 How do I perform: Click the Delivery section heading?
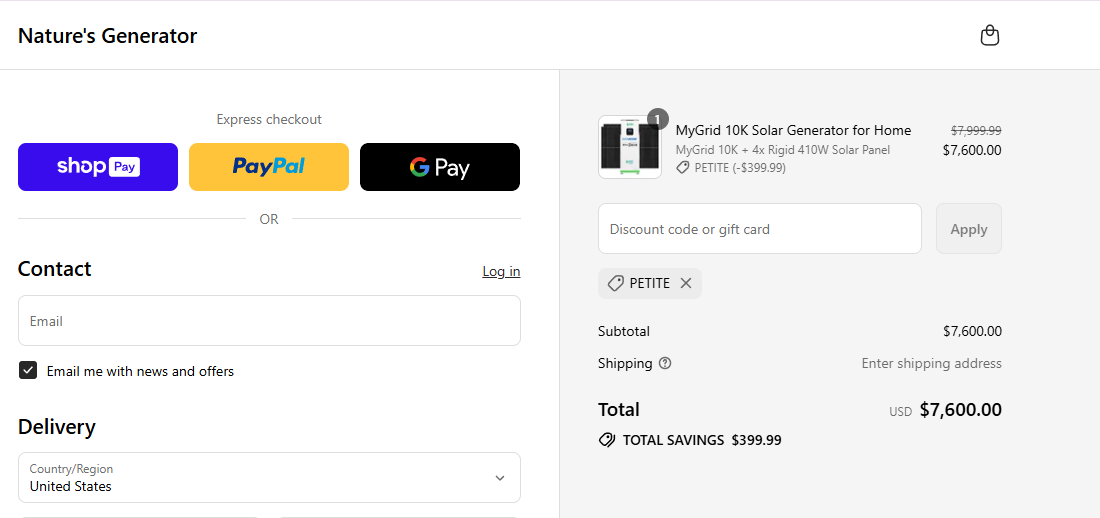pyautogui.click(x=57, y=427)
